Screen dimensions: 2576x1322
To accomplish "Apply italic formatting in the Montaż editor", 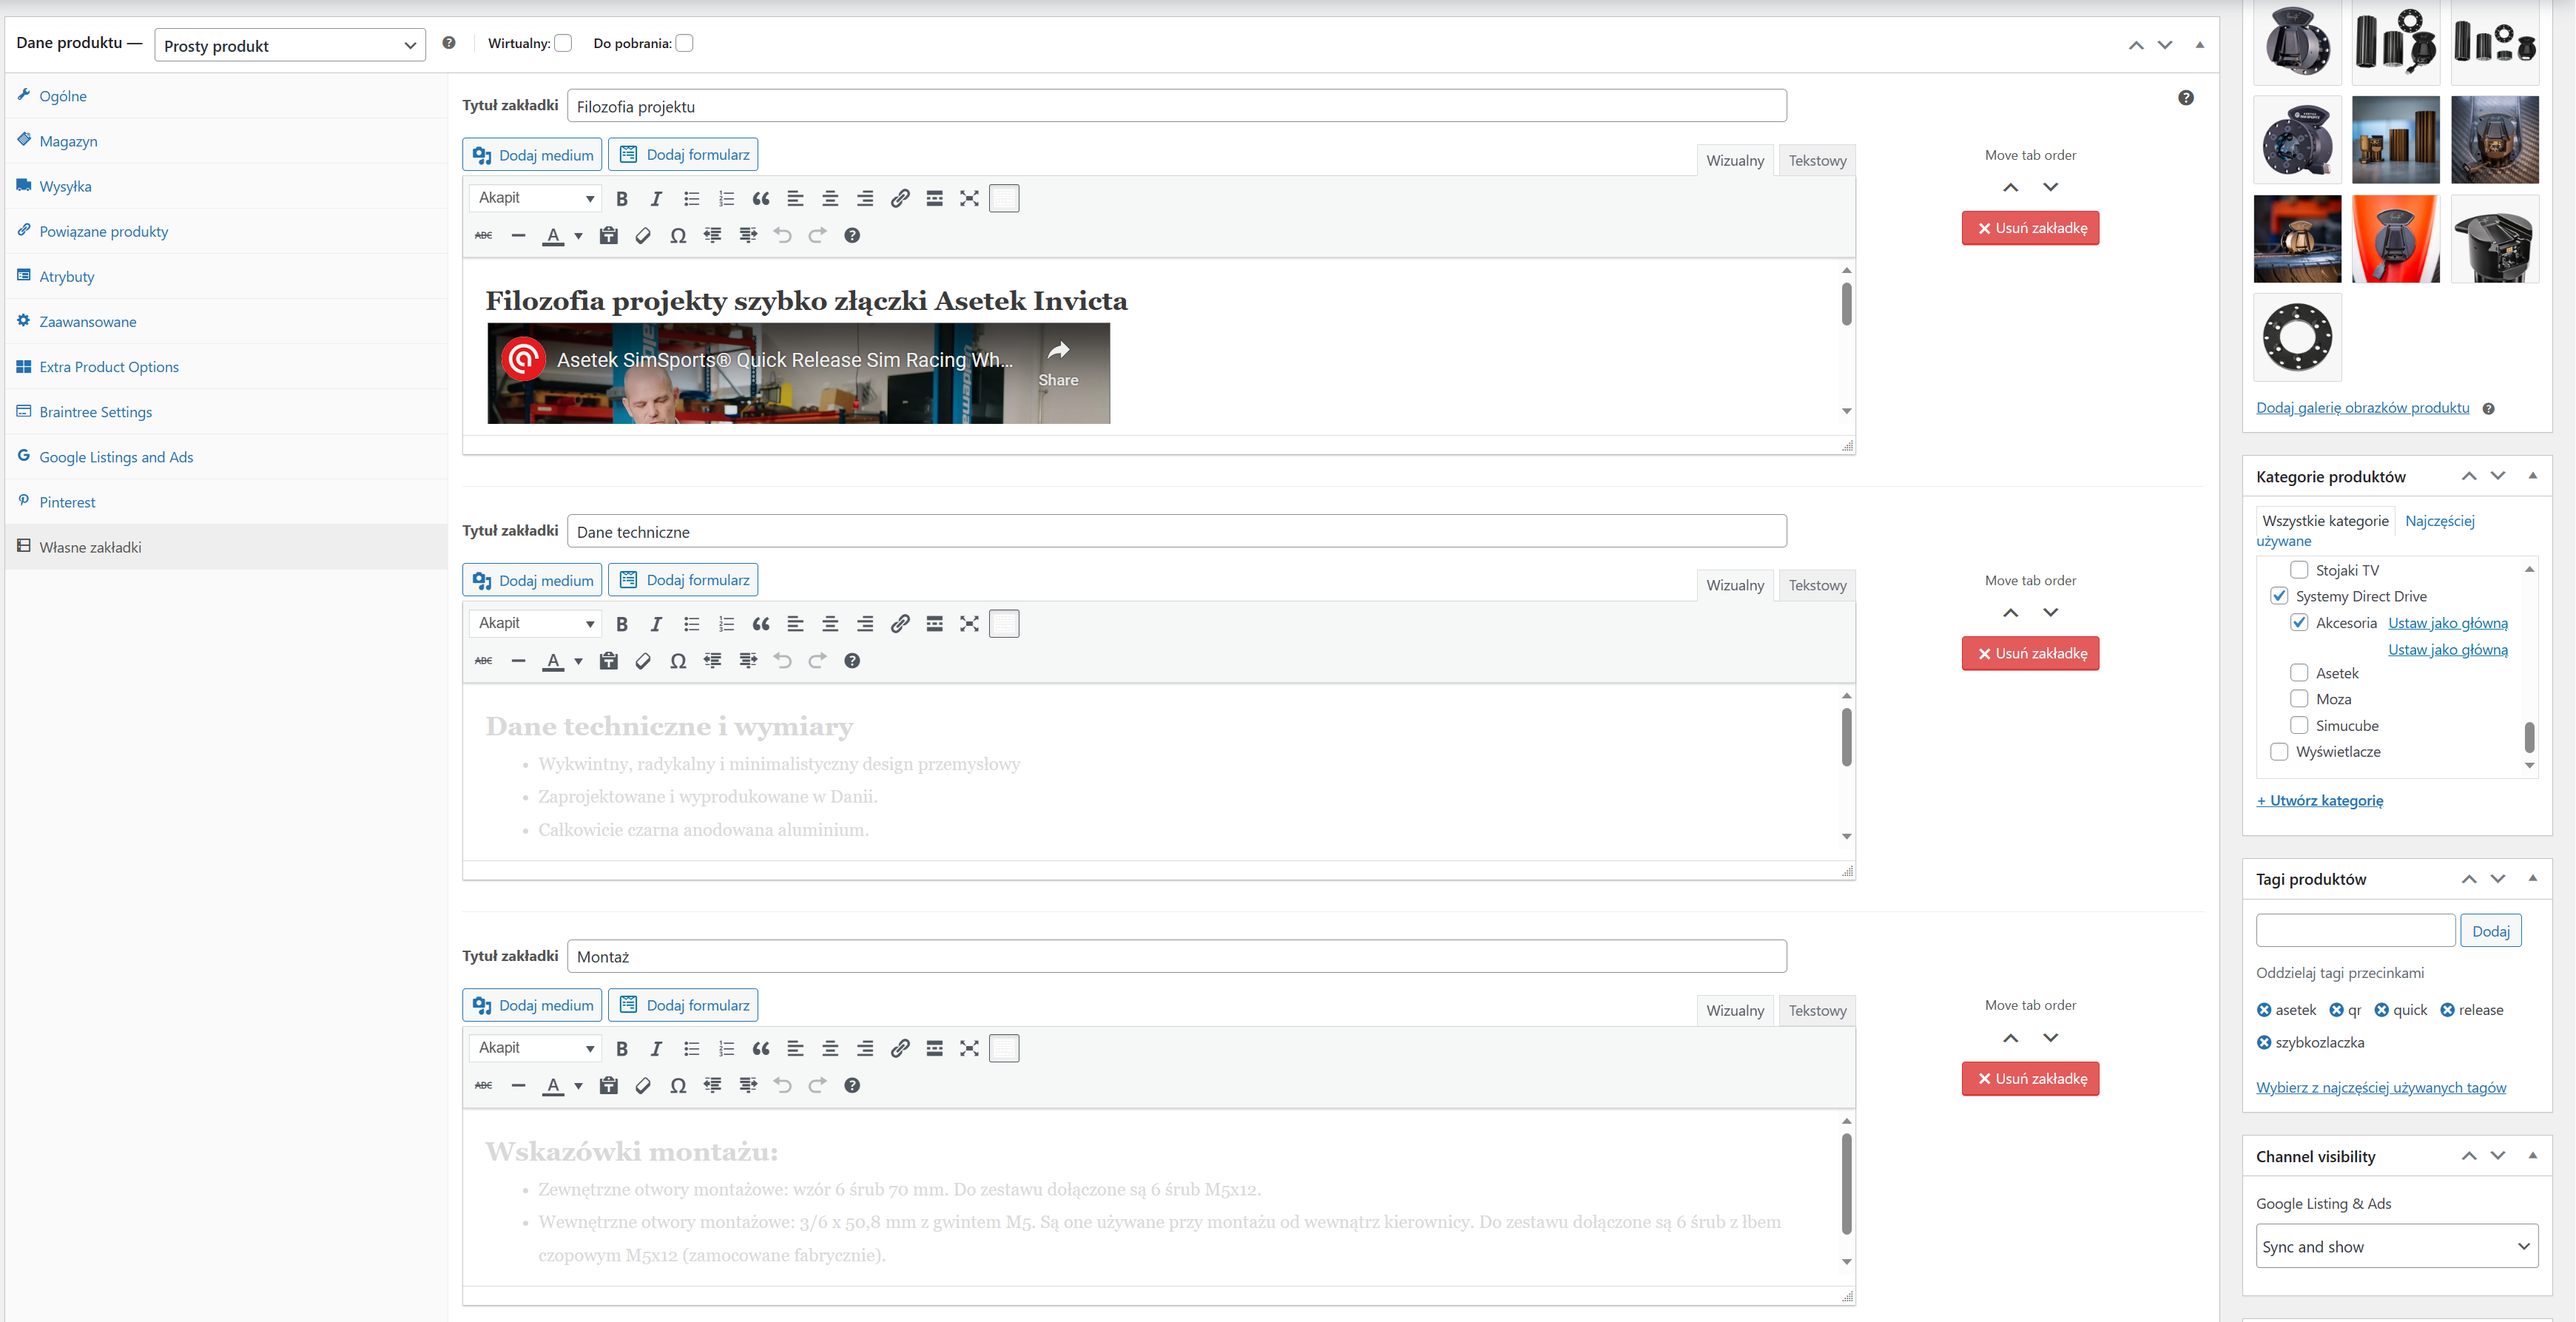I will click(657, 1048).
